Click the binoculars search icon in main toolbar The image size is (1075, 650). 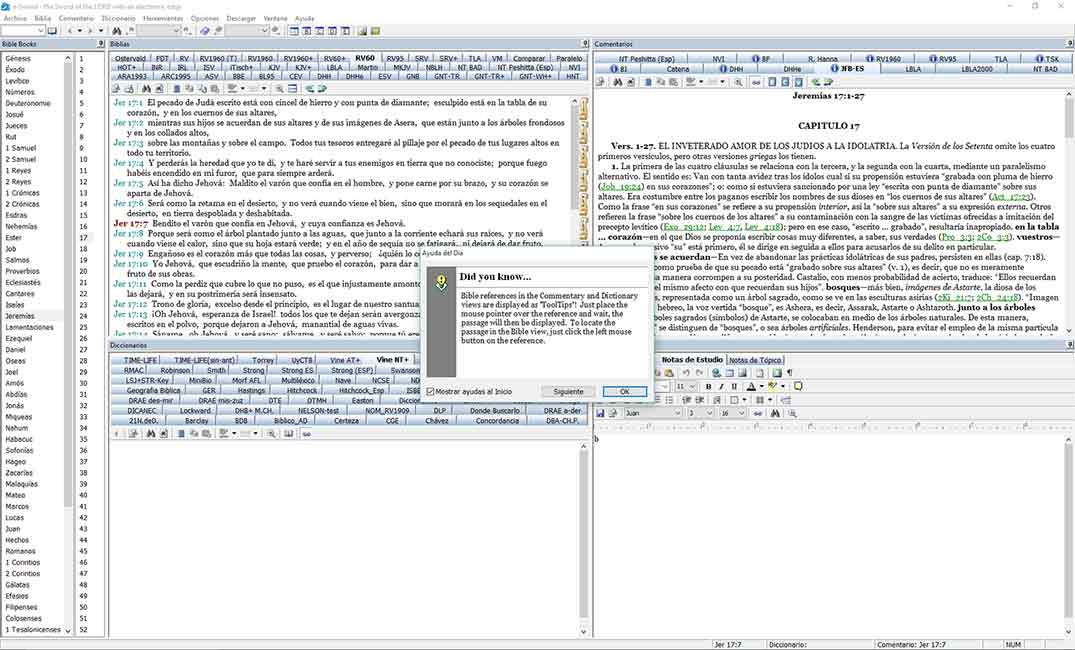(117, 31)
